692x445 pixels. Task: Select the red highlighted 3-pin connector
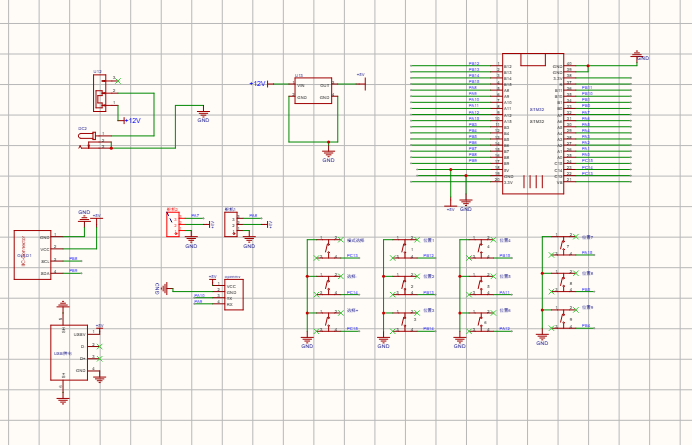[x=173, y=224]
